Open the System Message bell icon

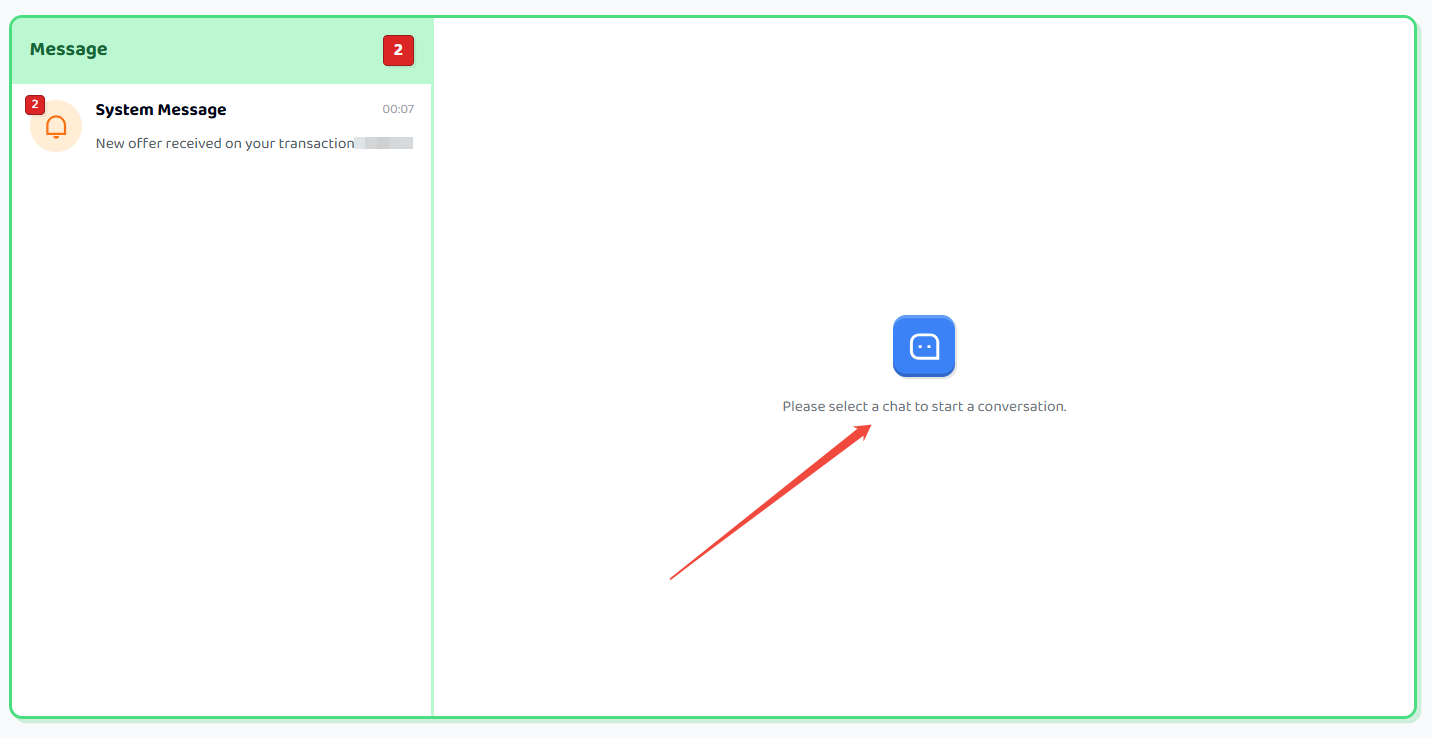(57, 127)
